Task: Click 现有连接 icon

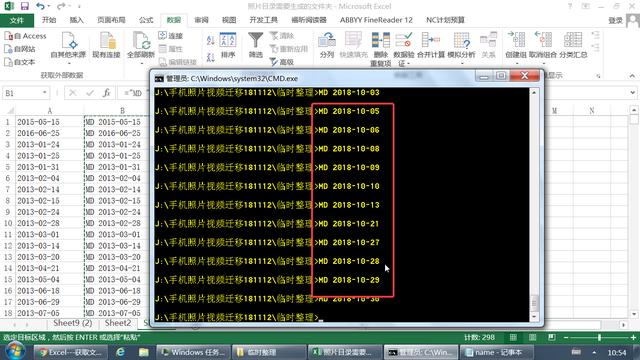Action: pyautogui.click(x=106, y=45)
